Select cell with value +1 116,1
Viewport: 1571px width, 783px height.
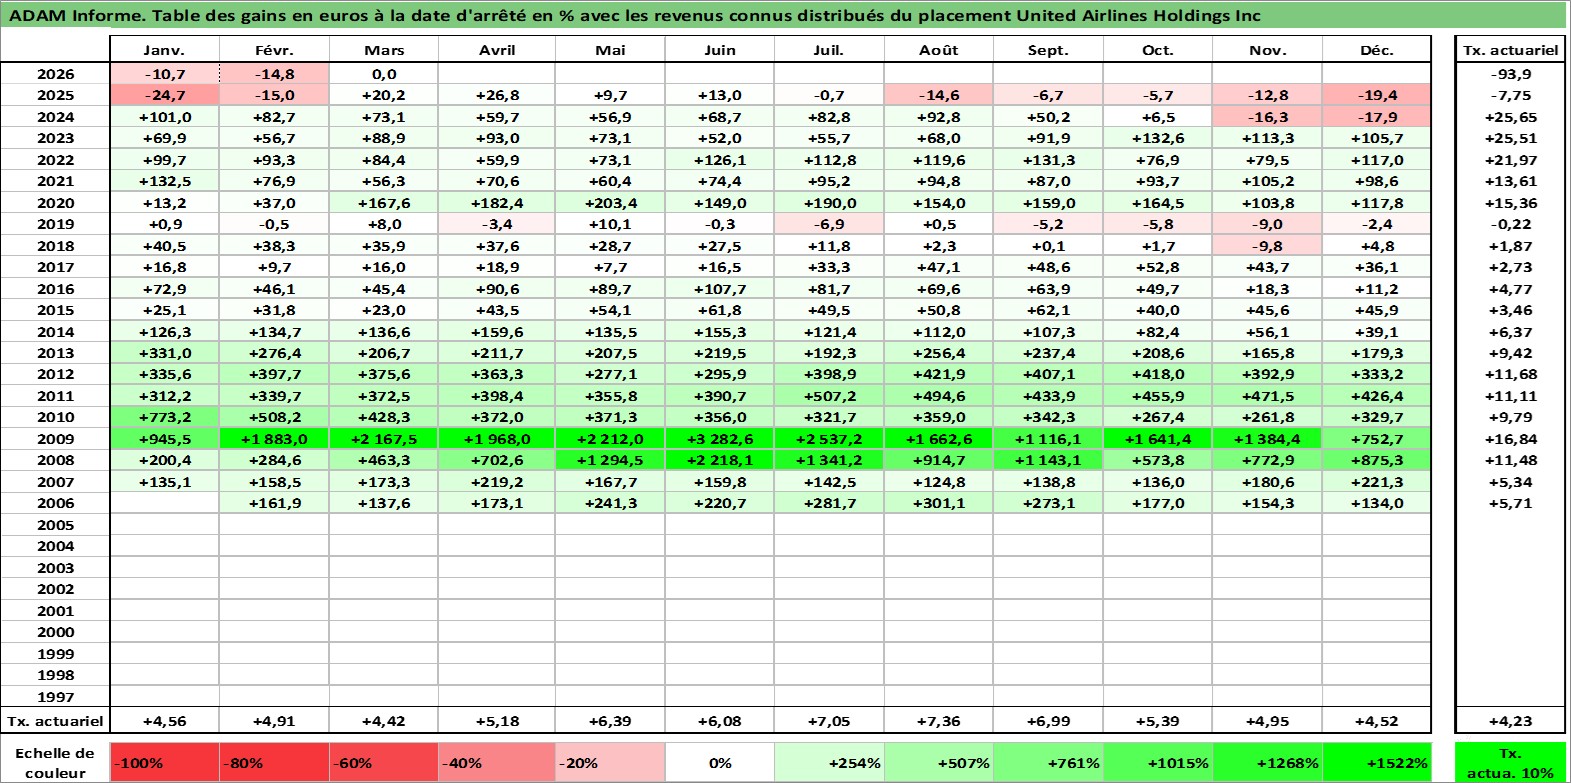click(x=1048, y=439)
